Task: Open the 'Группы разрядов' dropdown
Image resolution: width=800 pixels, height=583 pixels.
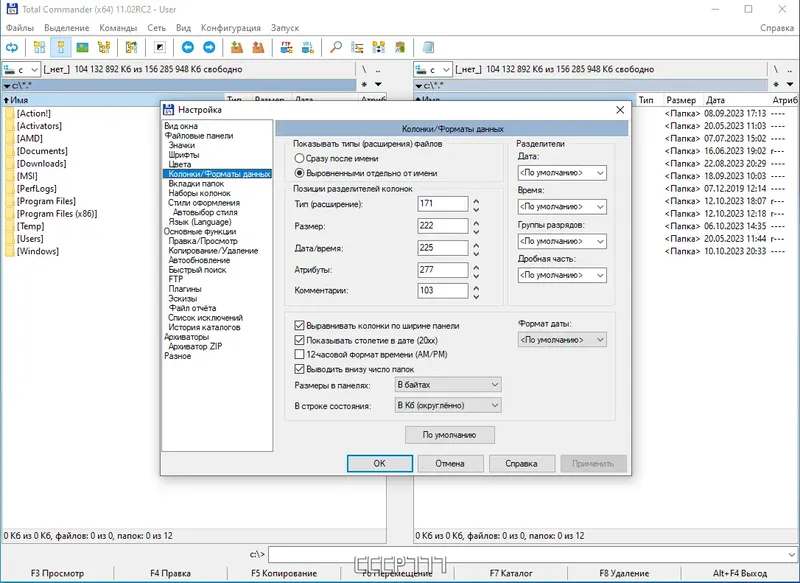Action: [562, 241]
